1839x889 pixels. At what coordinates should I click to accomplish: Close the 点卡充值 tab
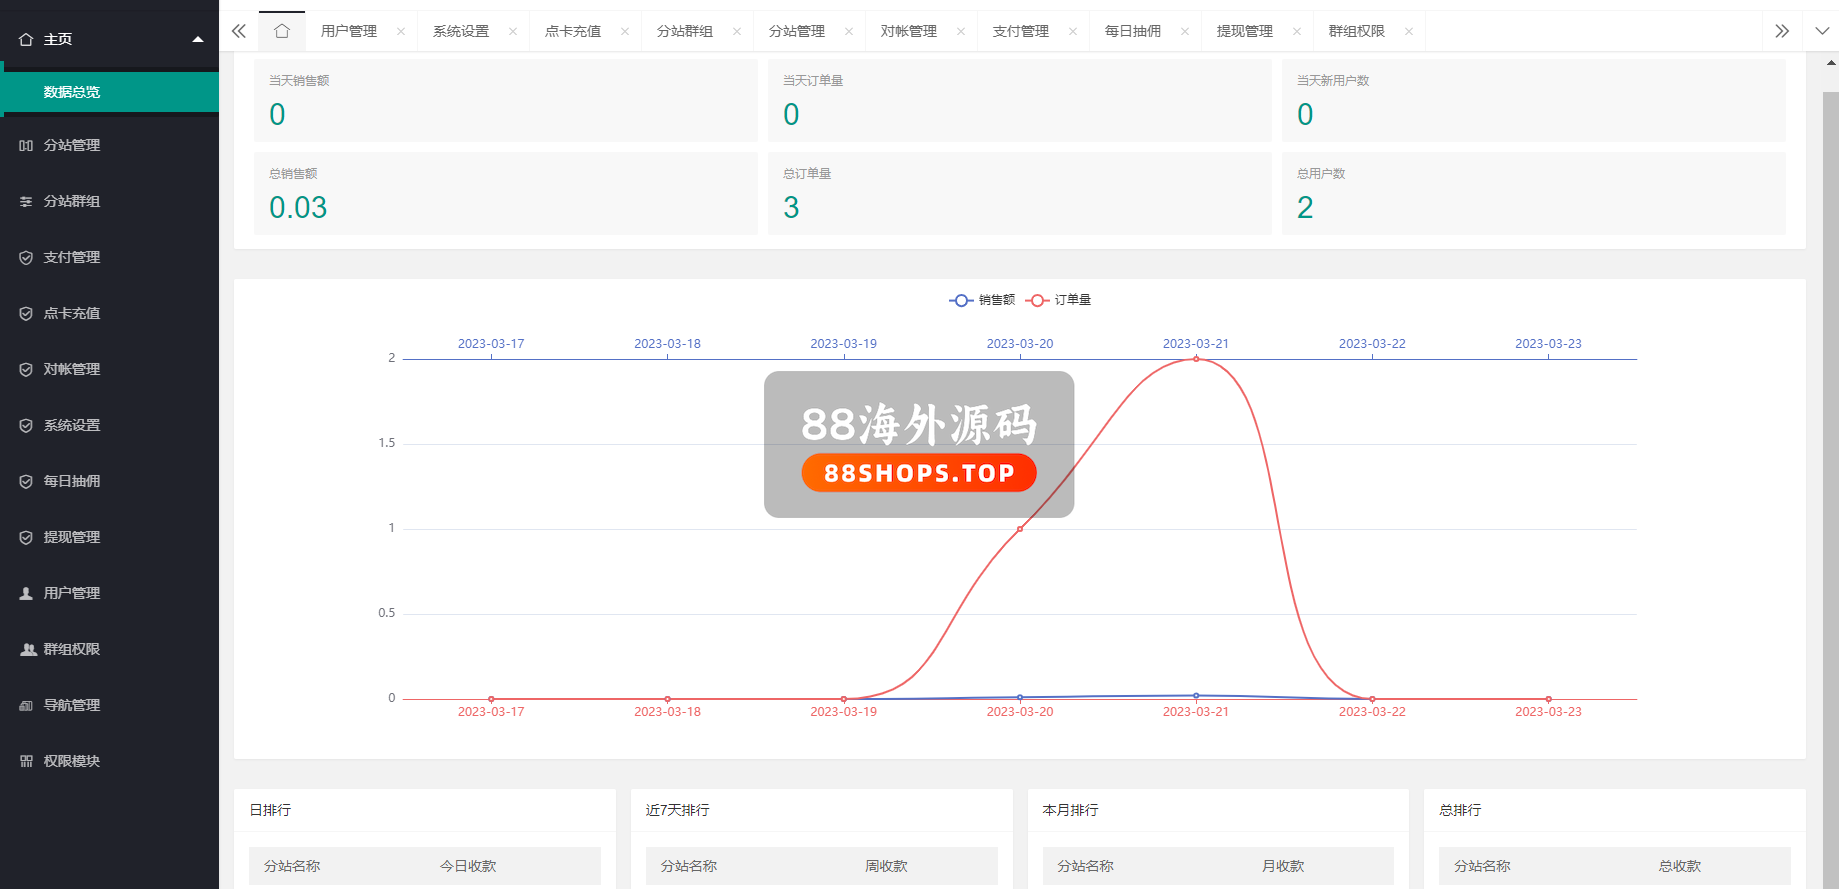pyautogui.click(x=625, y=31)
